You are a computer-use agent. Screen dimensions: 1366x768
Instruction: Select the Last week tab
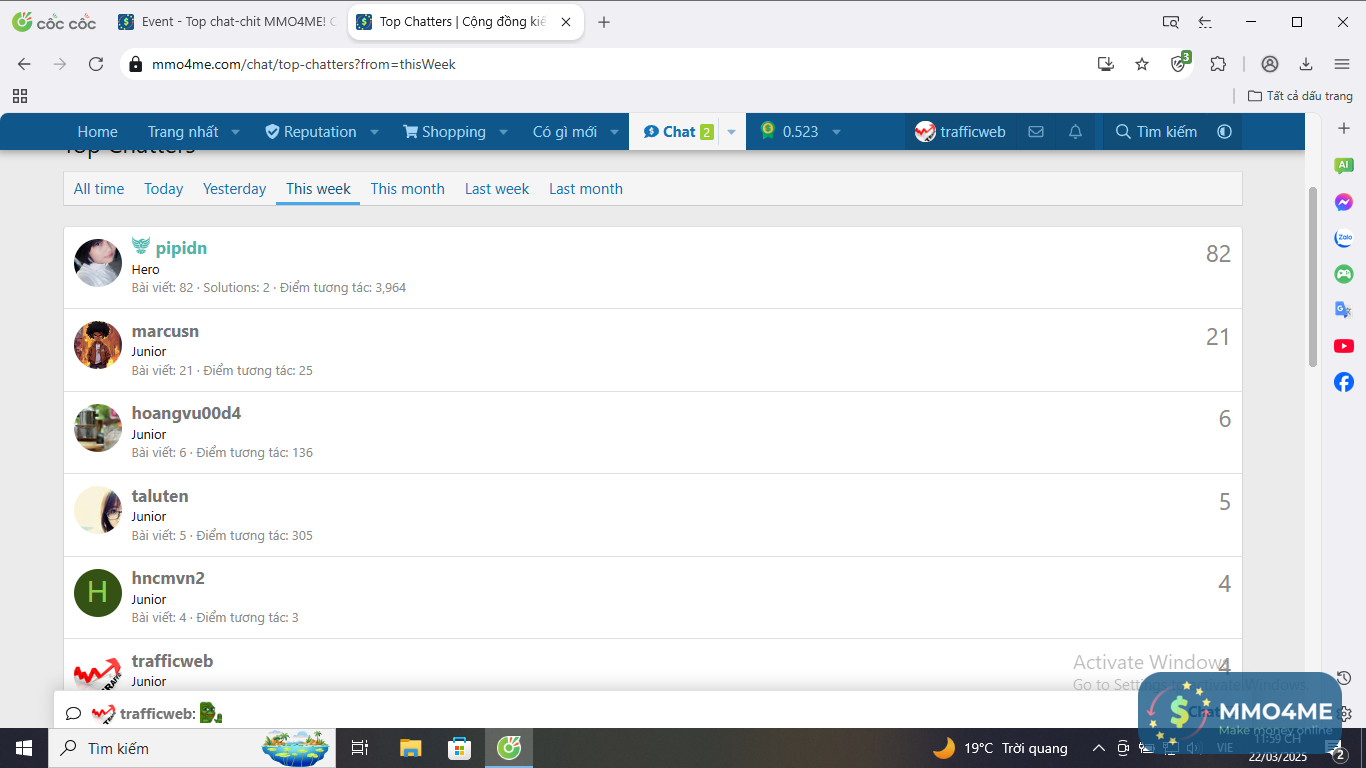(497, 188)
